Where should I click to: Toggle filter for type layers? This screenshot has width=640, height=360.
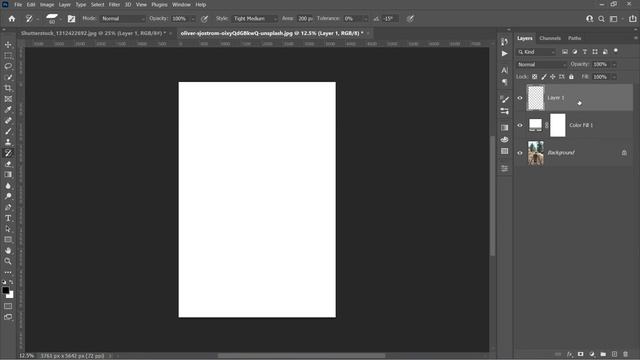(x=585, y=52)
